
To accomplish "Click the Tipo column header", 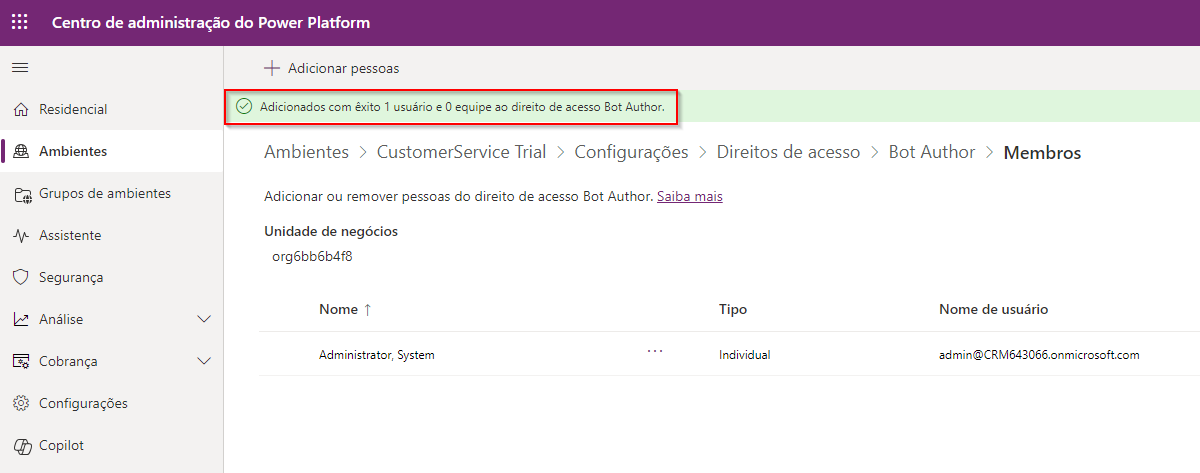I will [x=733, y=310].
